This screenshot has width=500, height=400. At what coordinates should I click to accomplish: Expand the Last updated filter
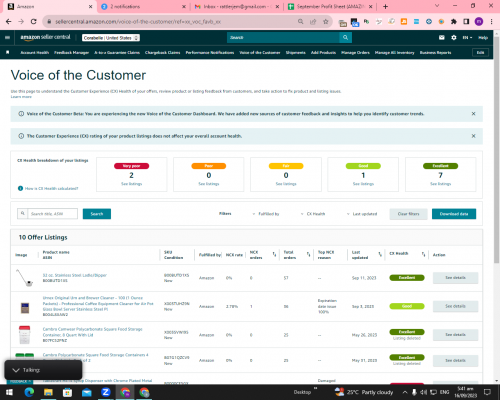point(362,214)
